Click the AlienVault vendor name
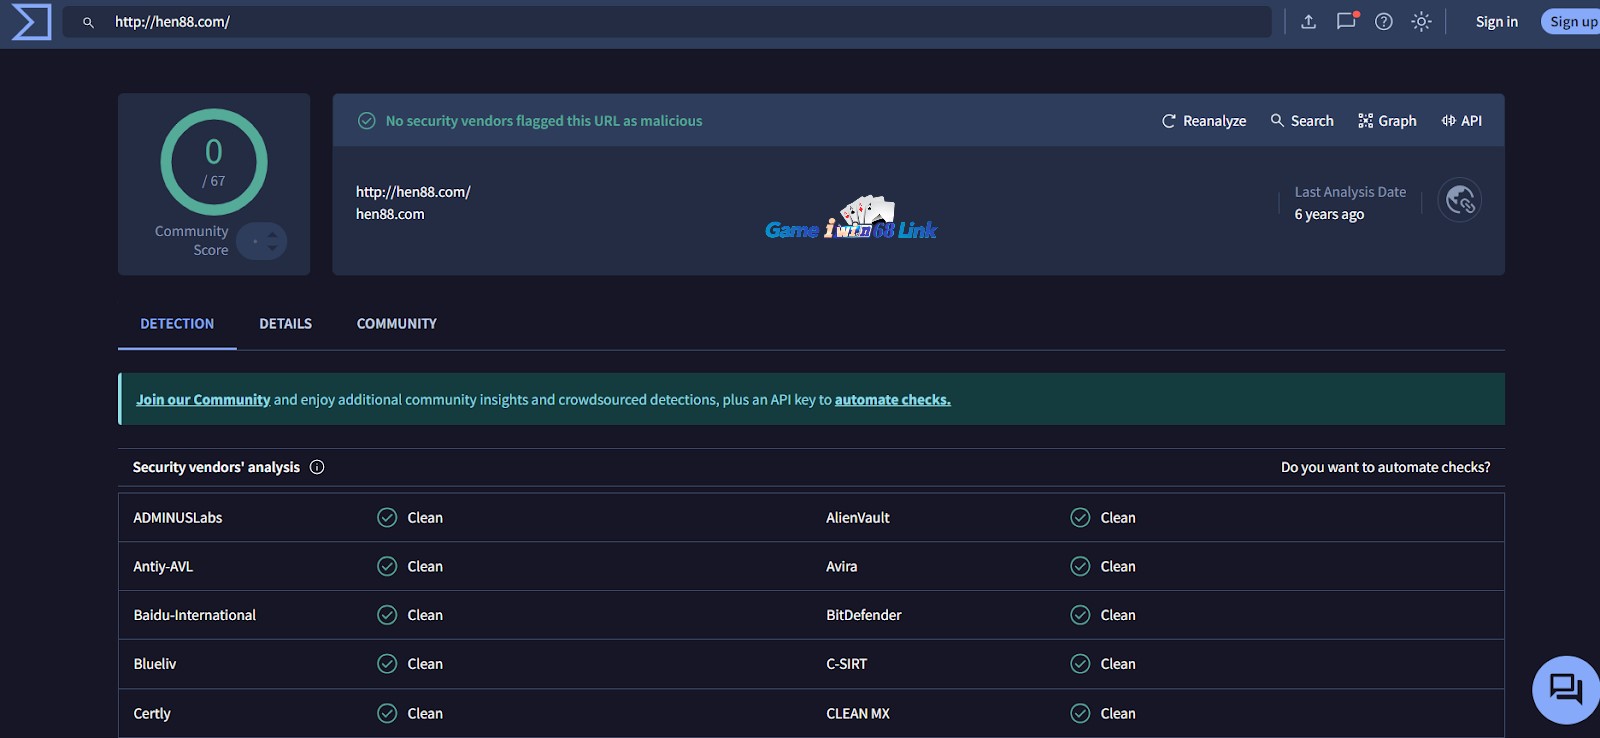This screenshot has width=1600, height=738. point(858,518)
